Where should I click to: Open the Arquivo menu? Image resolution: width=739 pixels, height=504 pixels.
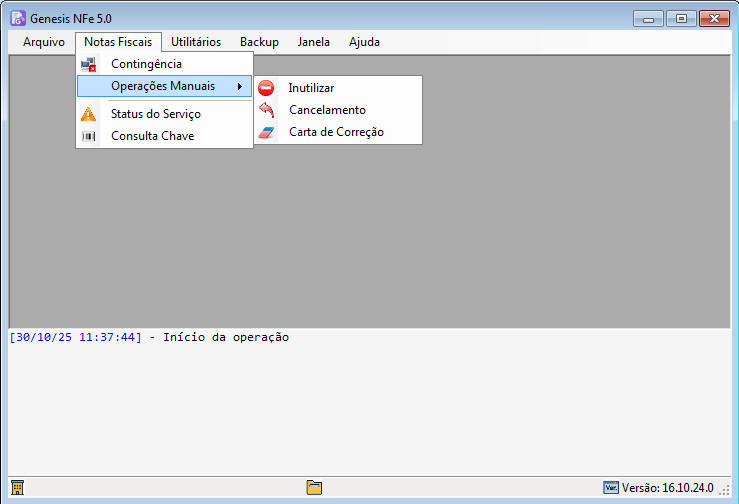(43, 42)
